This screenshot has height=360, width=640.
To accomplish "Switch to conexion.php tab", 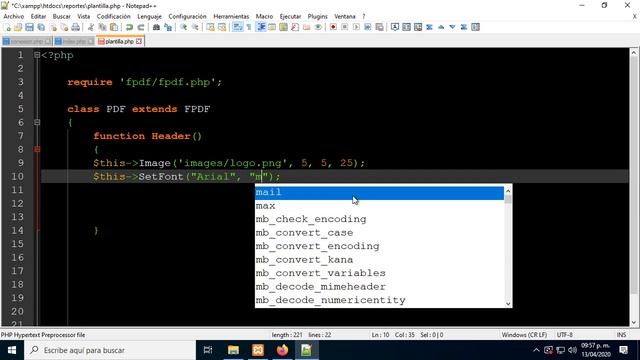I will [x=27, y=42].
